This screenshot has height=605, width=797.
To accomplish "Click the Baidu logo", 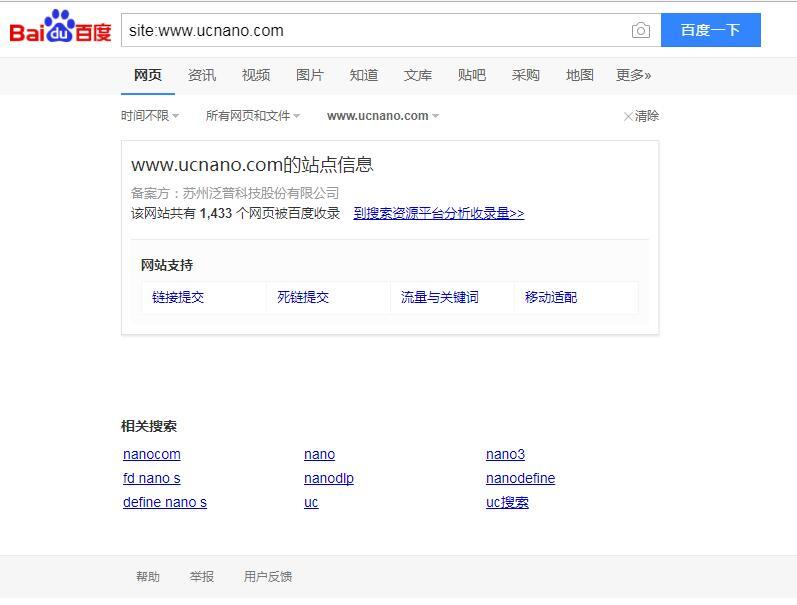I will [x=60, y=26].
